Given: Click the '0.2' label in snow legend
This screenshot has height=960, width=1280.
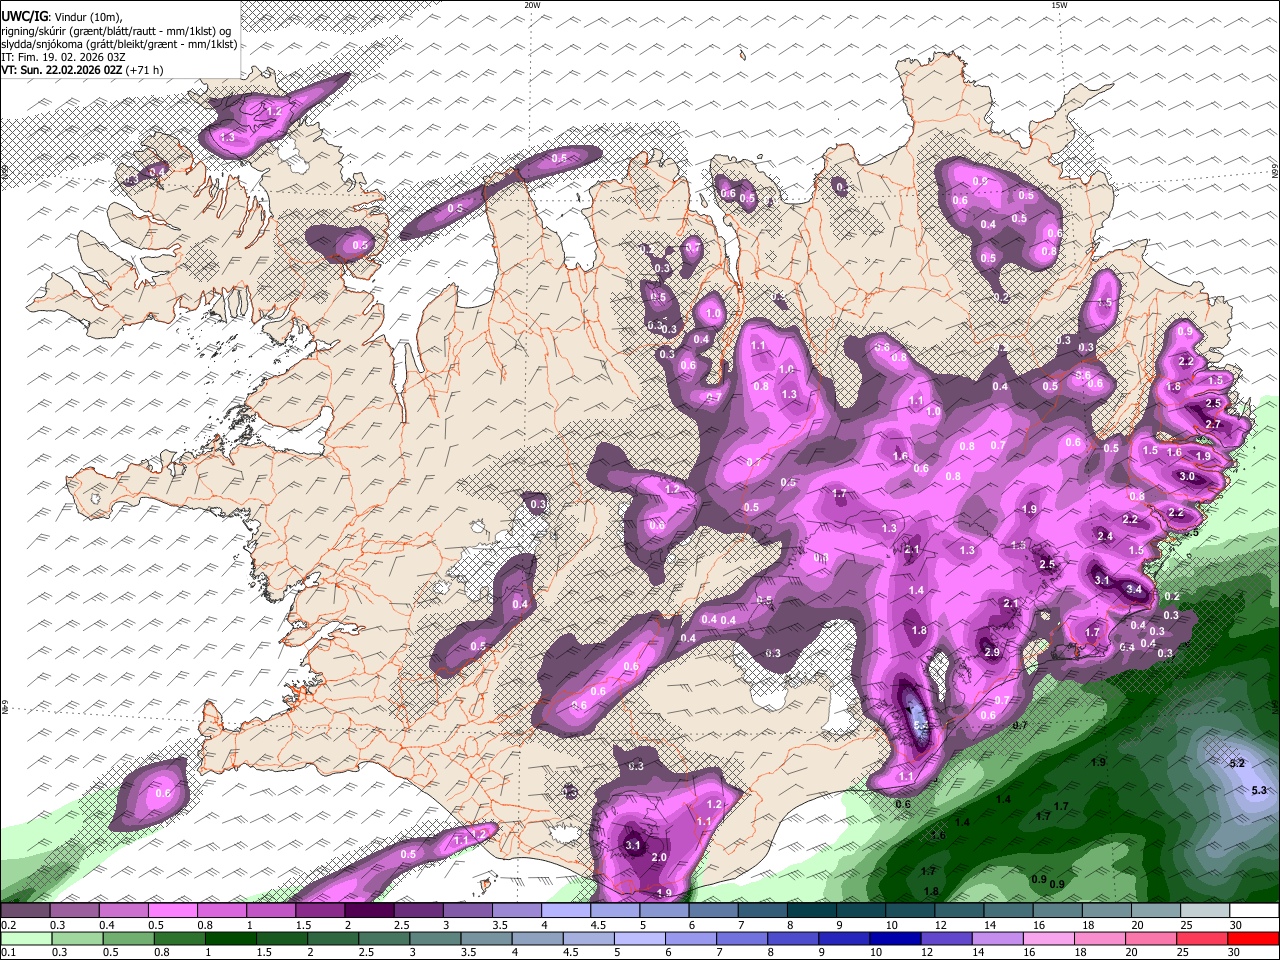Looking at the screenshot, I should tap(7, 925).
